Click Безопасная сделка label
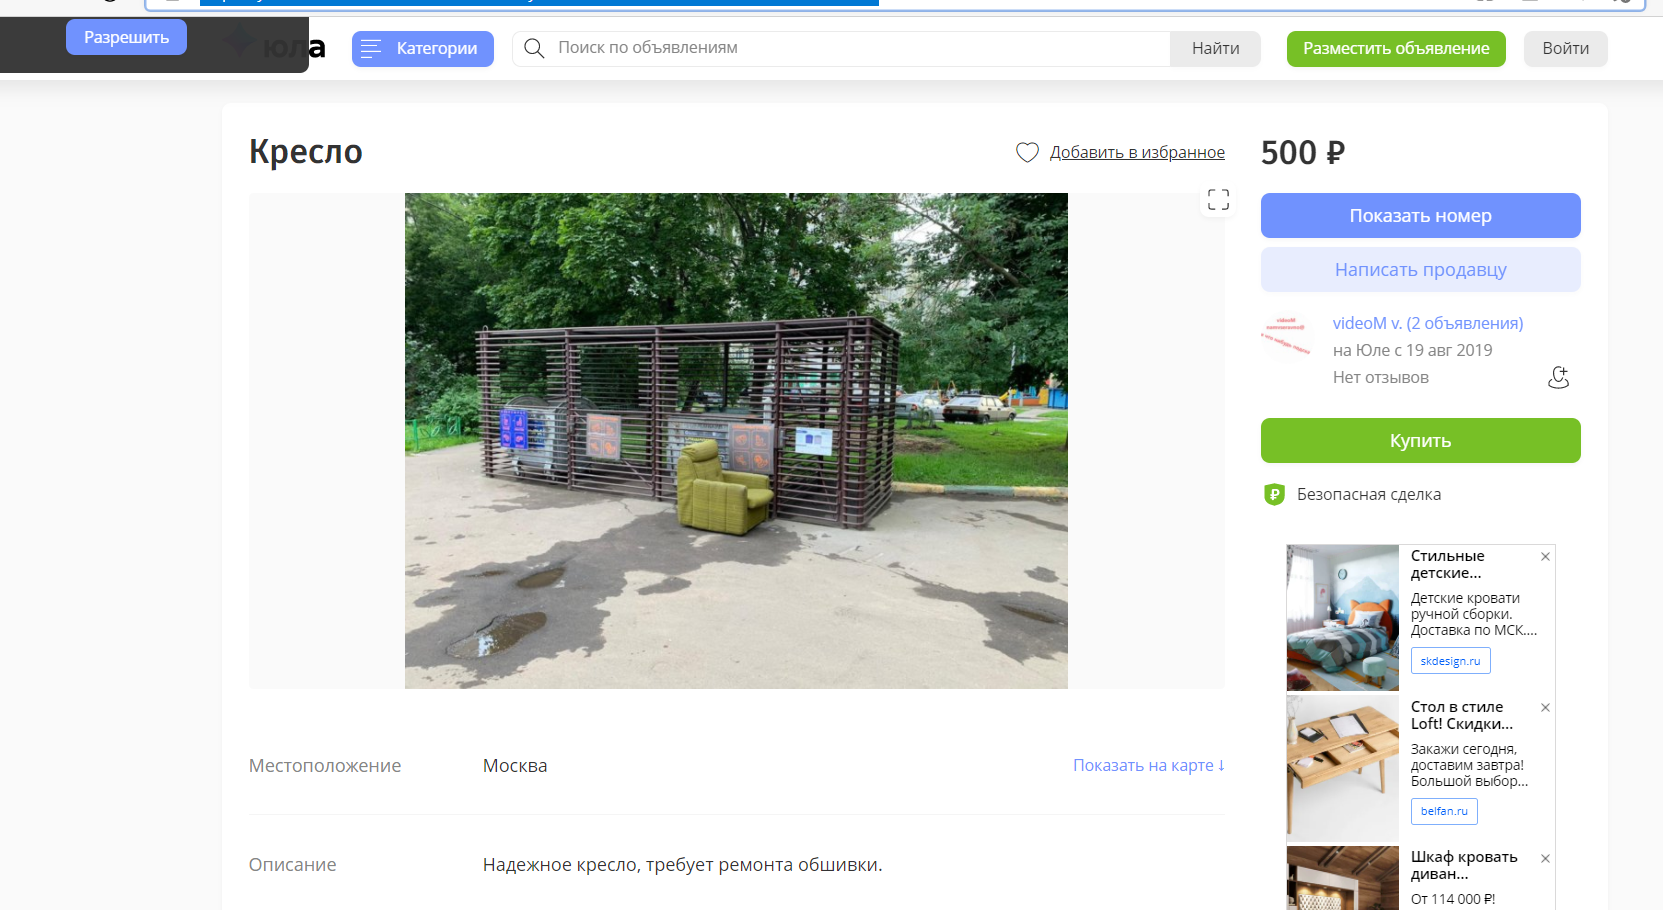 click(x=1369, y=494)
